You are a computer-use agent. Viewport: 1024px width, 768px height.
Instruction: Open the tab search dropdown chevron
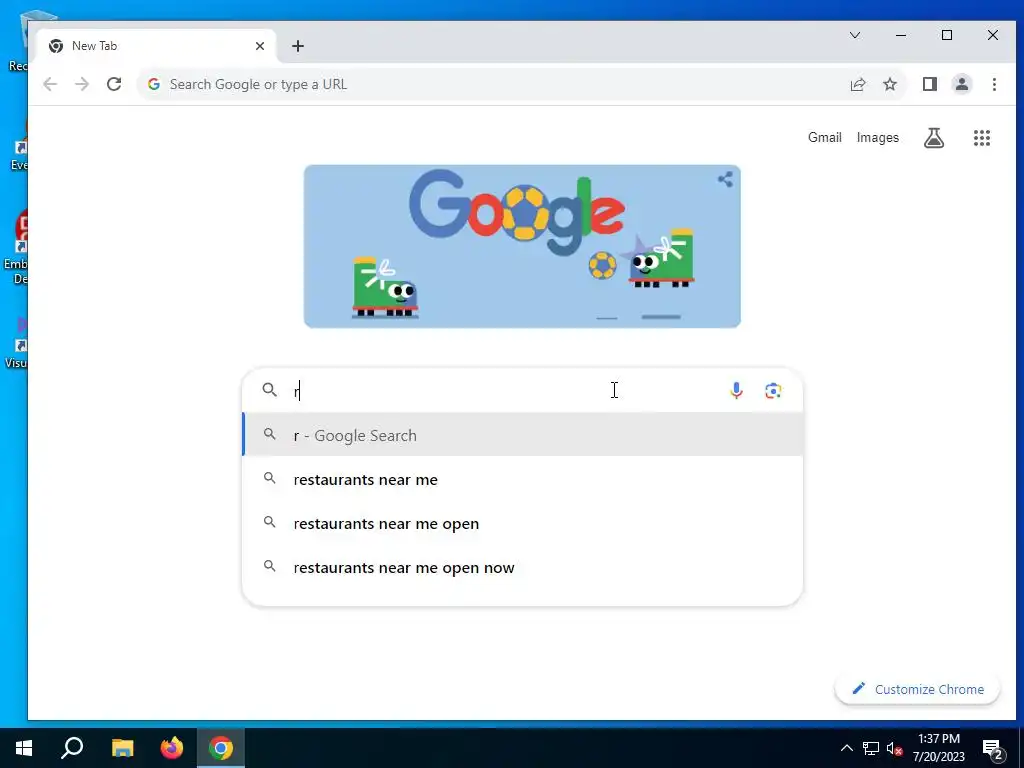click(855, 35)
